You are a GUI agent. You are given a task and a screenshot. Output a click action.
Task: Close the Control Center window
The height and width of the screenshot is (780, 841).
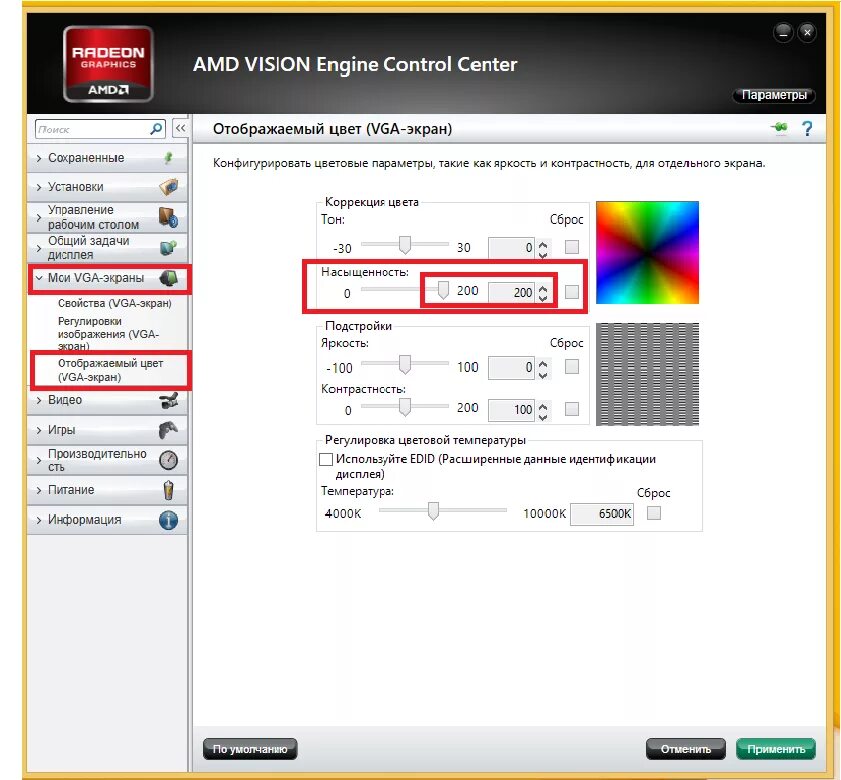tap(807, 33)
